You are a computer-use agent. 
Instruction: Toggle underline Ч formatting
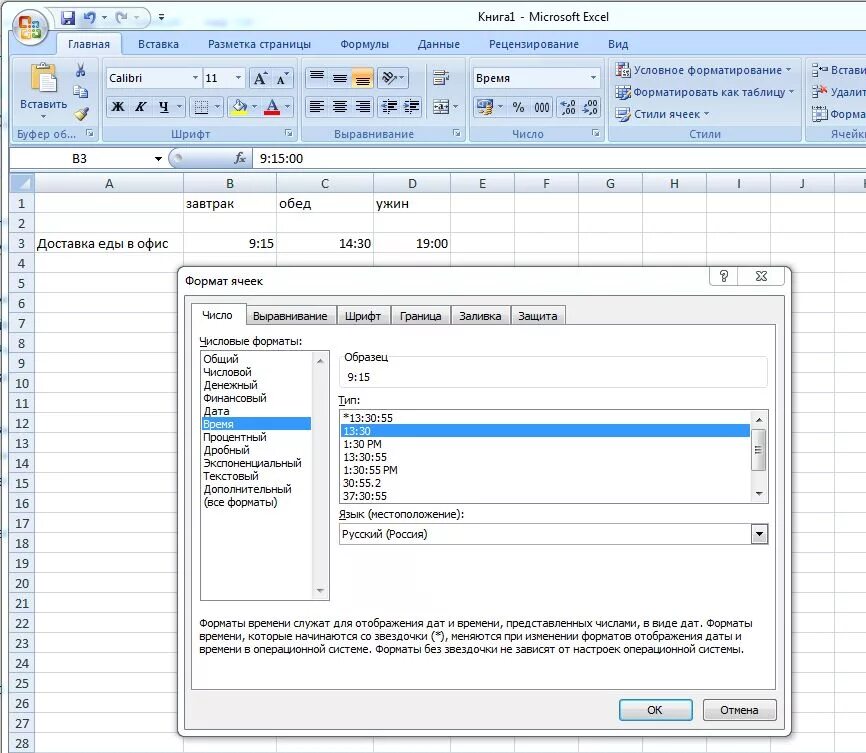tap(164, 107)
